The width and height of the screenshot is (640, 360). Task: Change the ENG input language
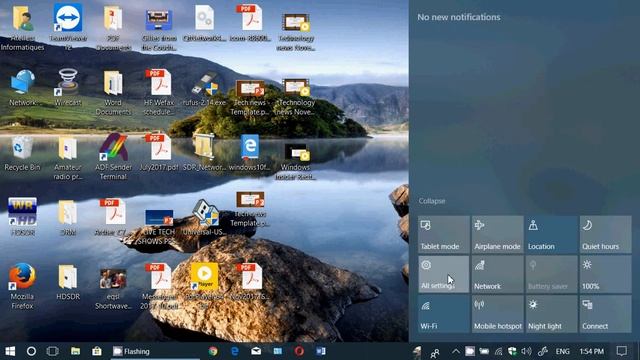[x=562, y=351]
